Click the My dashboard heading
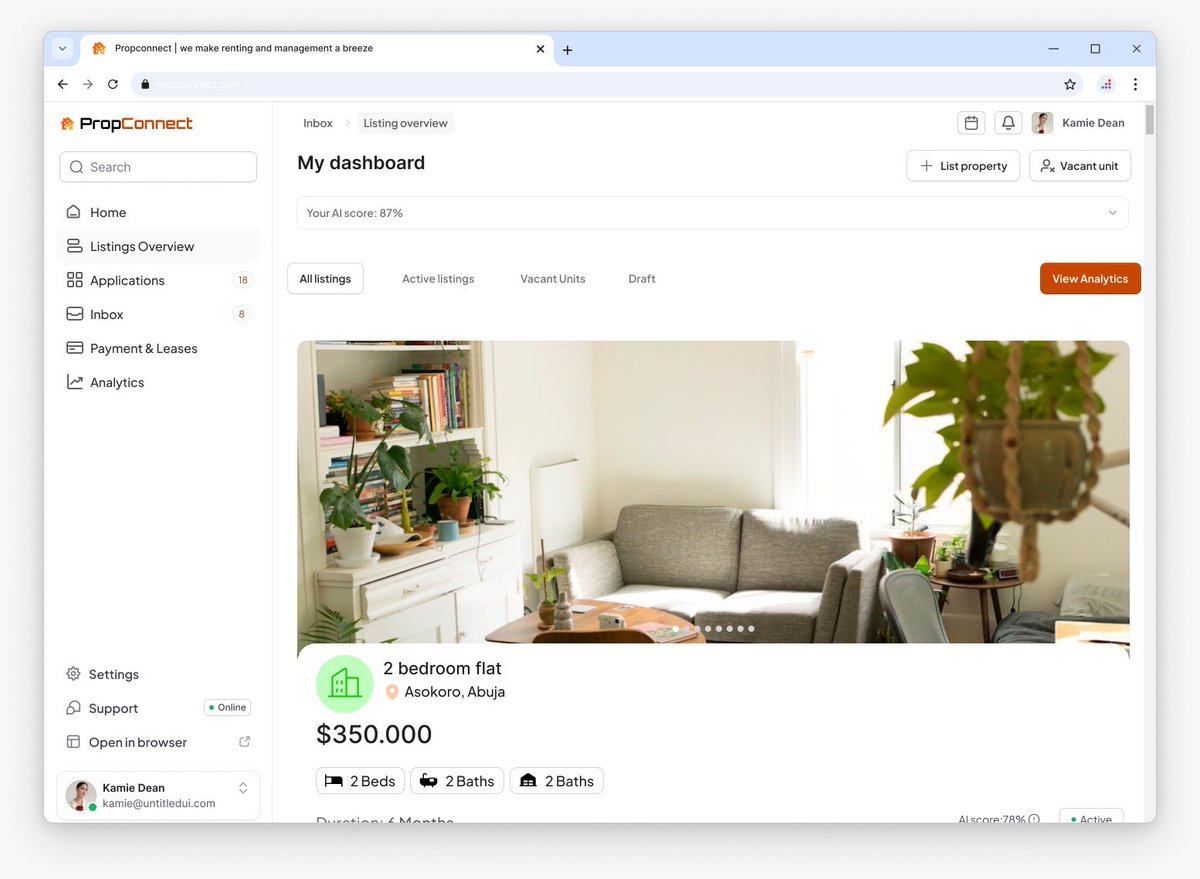The width and height of the screenshot is (1200, 879). point(361,163)
